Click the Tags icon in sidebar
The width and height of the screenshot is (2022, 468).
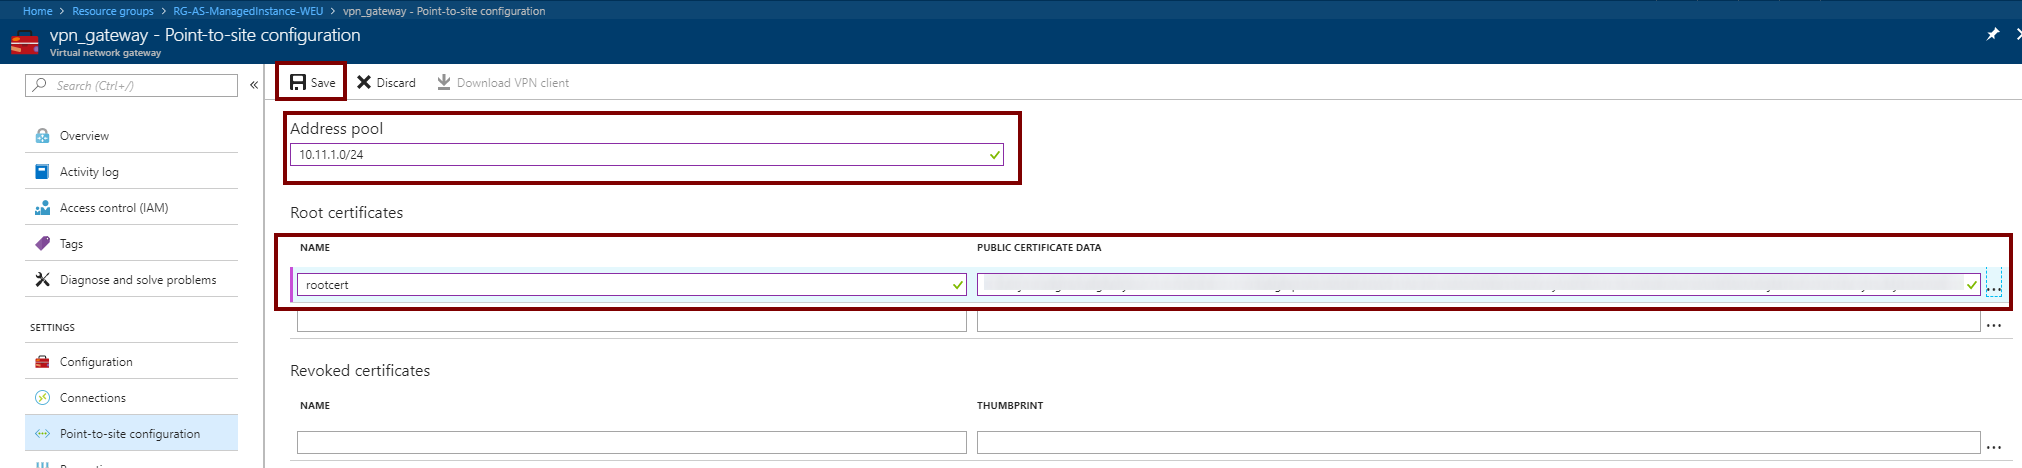(x=42, y=244)
